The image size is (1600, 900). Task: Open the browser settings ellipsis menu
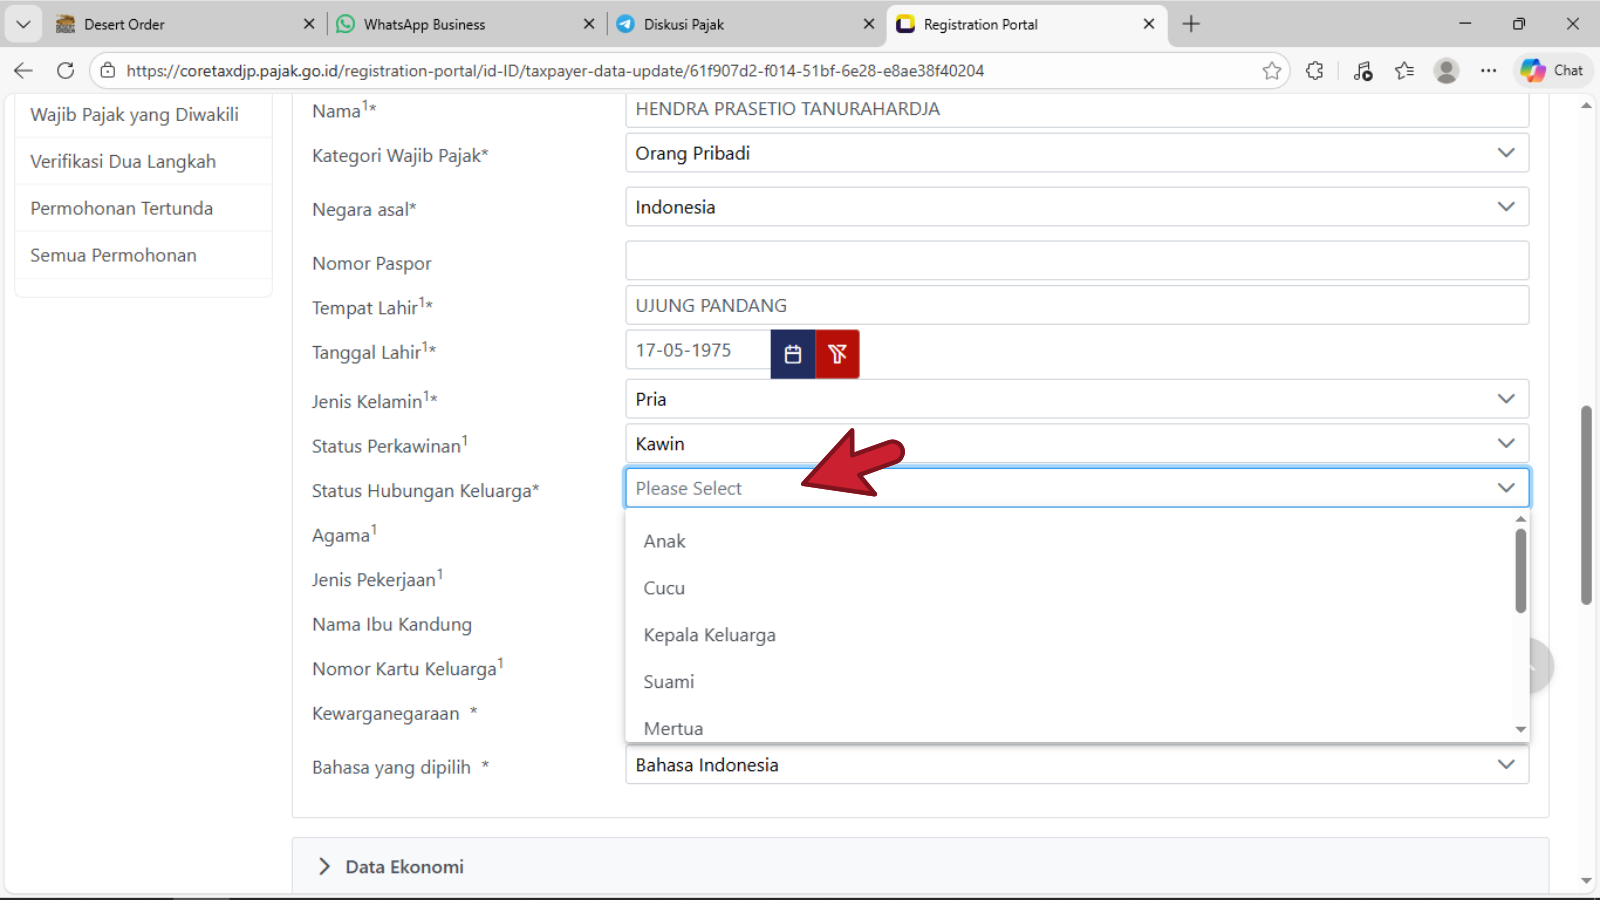[x=1489, y=71]
